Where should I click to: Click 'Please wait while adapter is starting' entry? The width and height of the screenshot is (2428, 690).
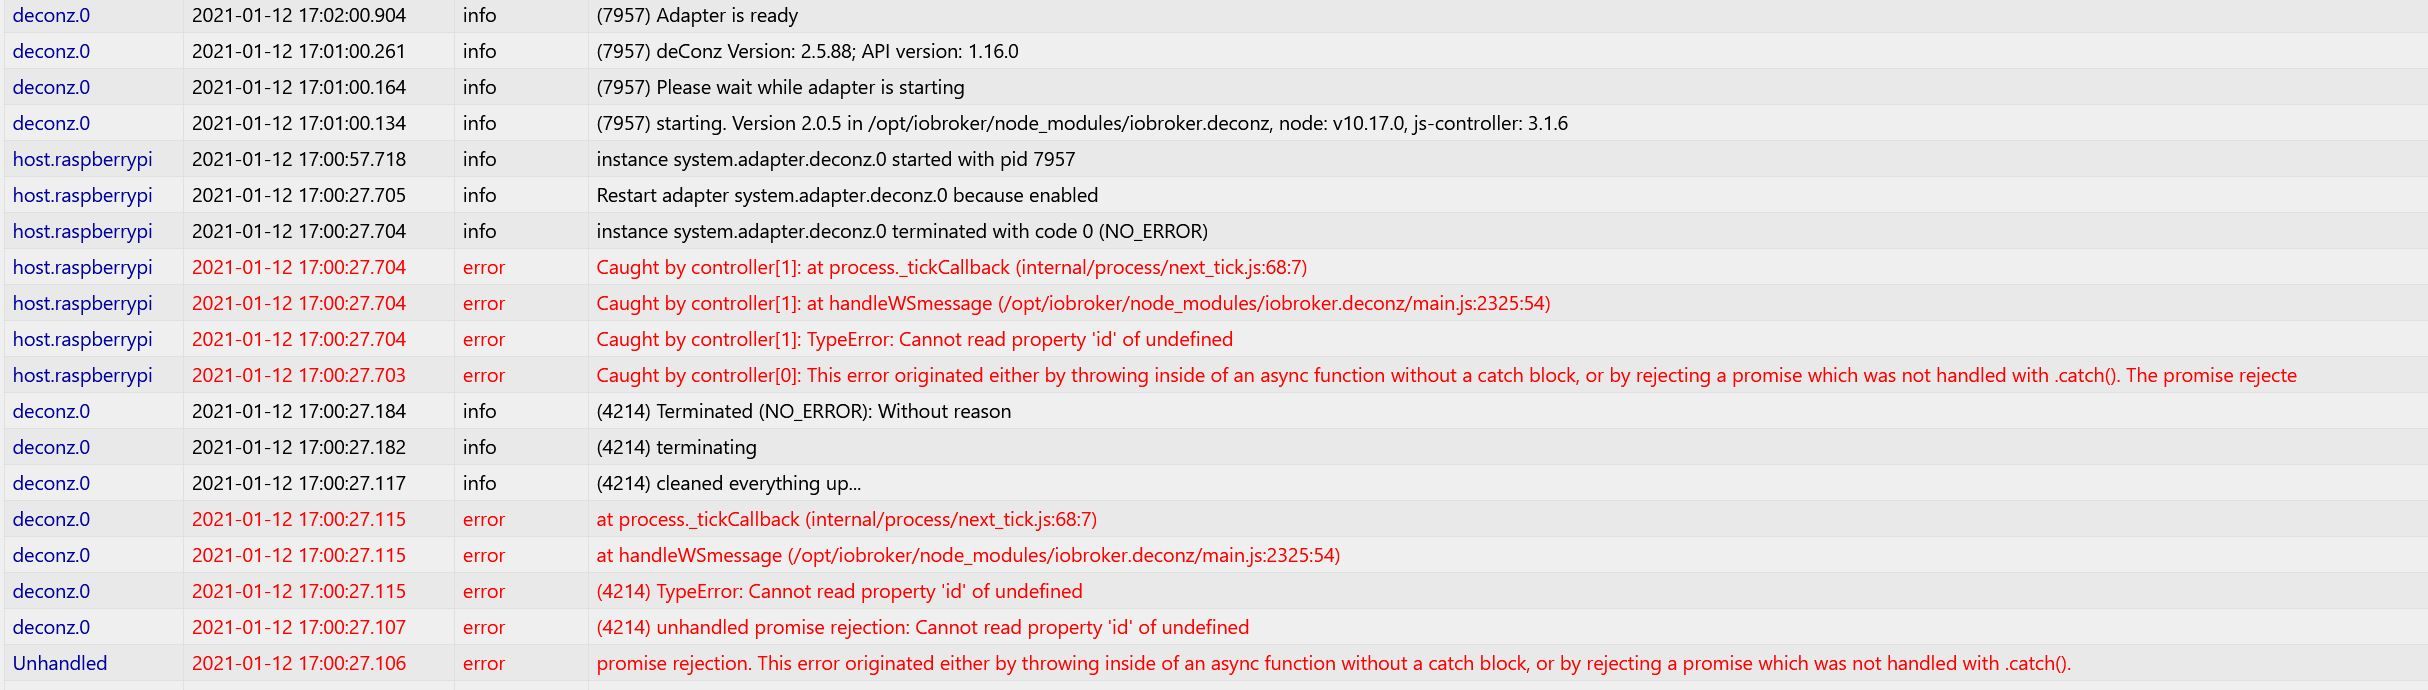(780, 87)
